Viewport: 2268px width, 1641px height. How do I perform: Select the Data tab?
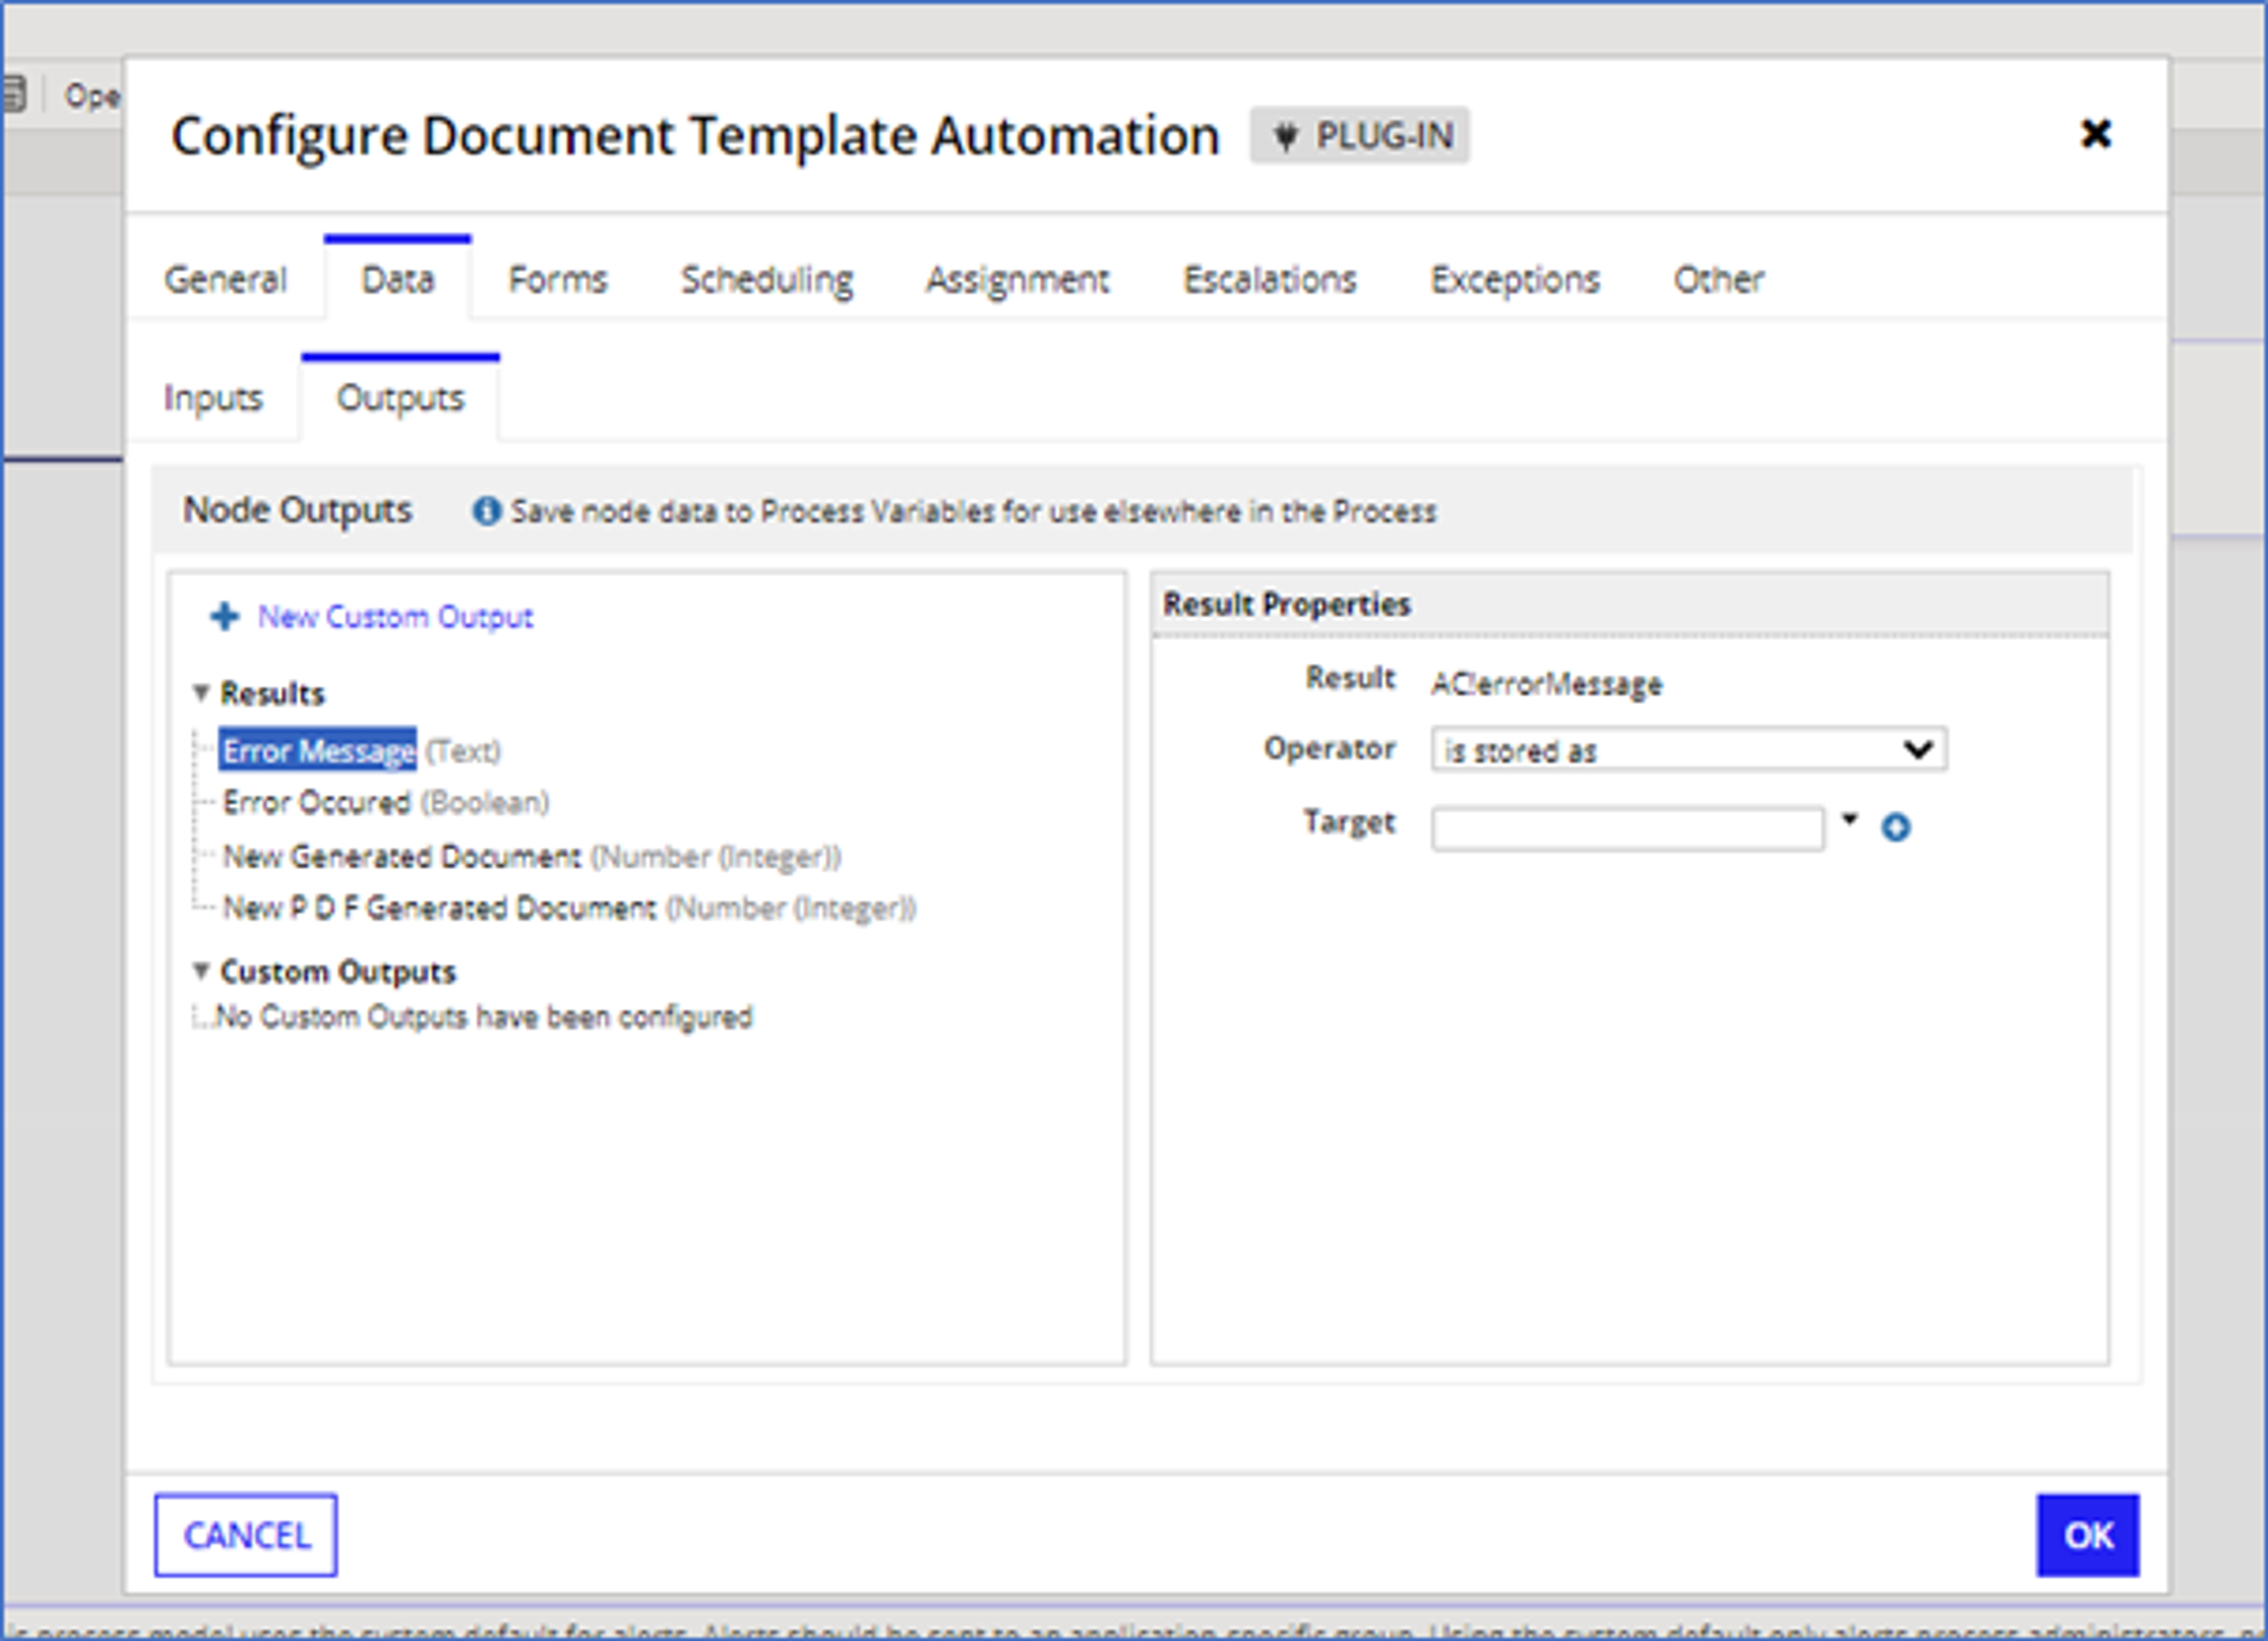(x=398, y=279)
